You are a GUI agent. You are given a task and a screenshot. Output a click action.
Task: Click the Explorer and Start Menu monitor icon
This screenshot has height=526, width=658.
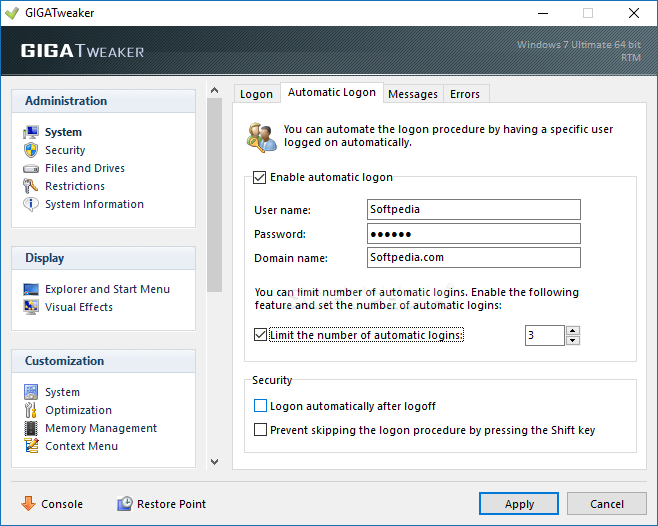tap(31, 289)
